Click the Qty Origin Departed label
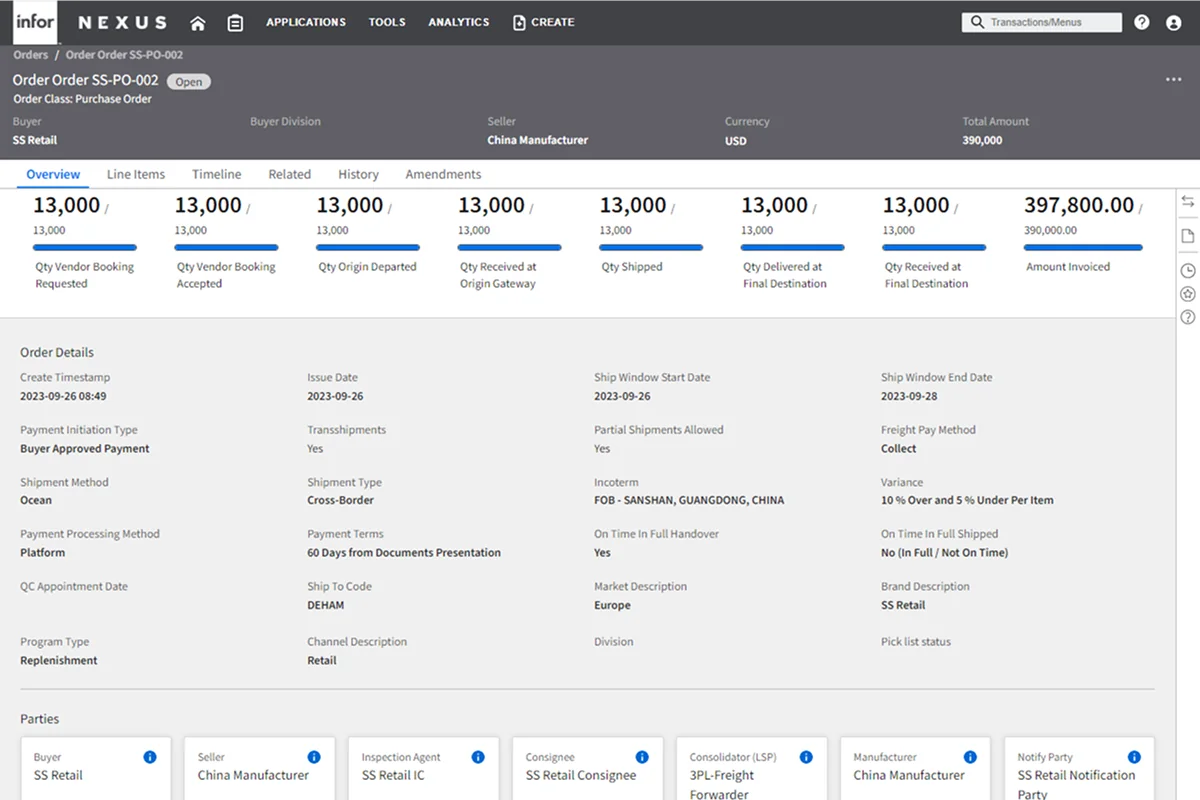Screen dimensions: 1200x800 pyautogui.click(x=368, y=267)
